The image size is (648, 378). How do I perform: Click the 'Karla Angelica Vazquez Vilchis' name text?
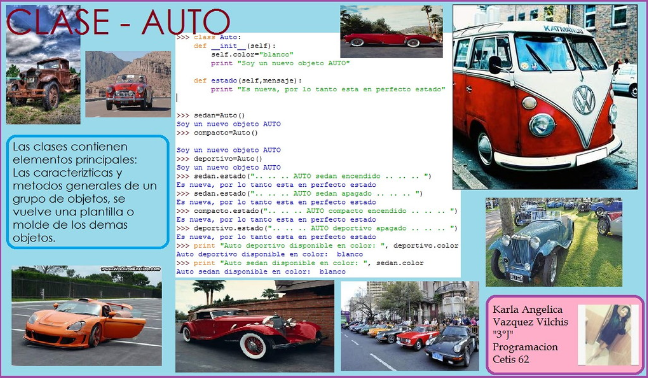(530, 316)
